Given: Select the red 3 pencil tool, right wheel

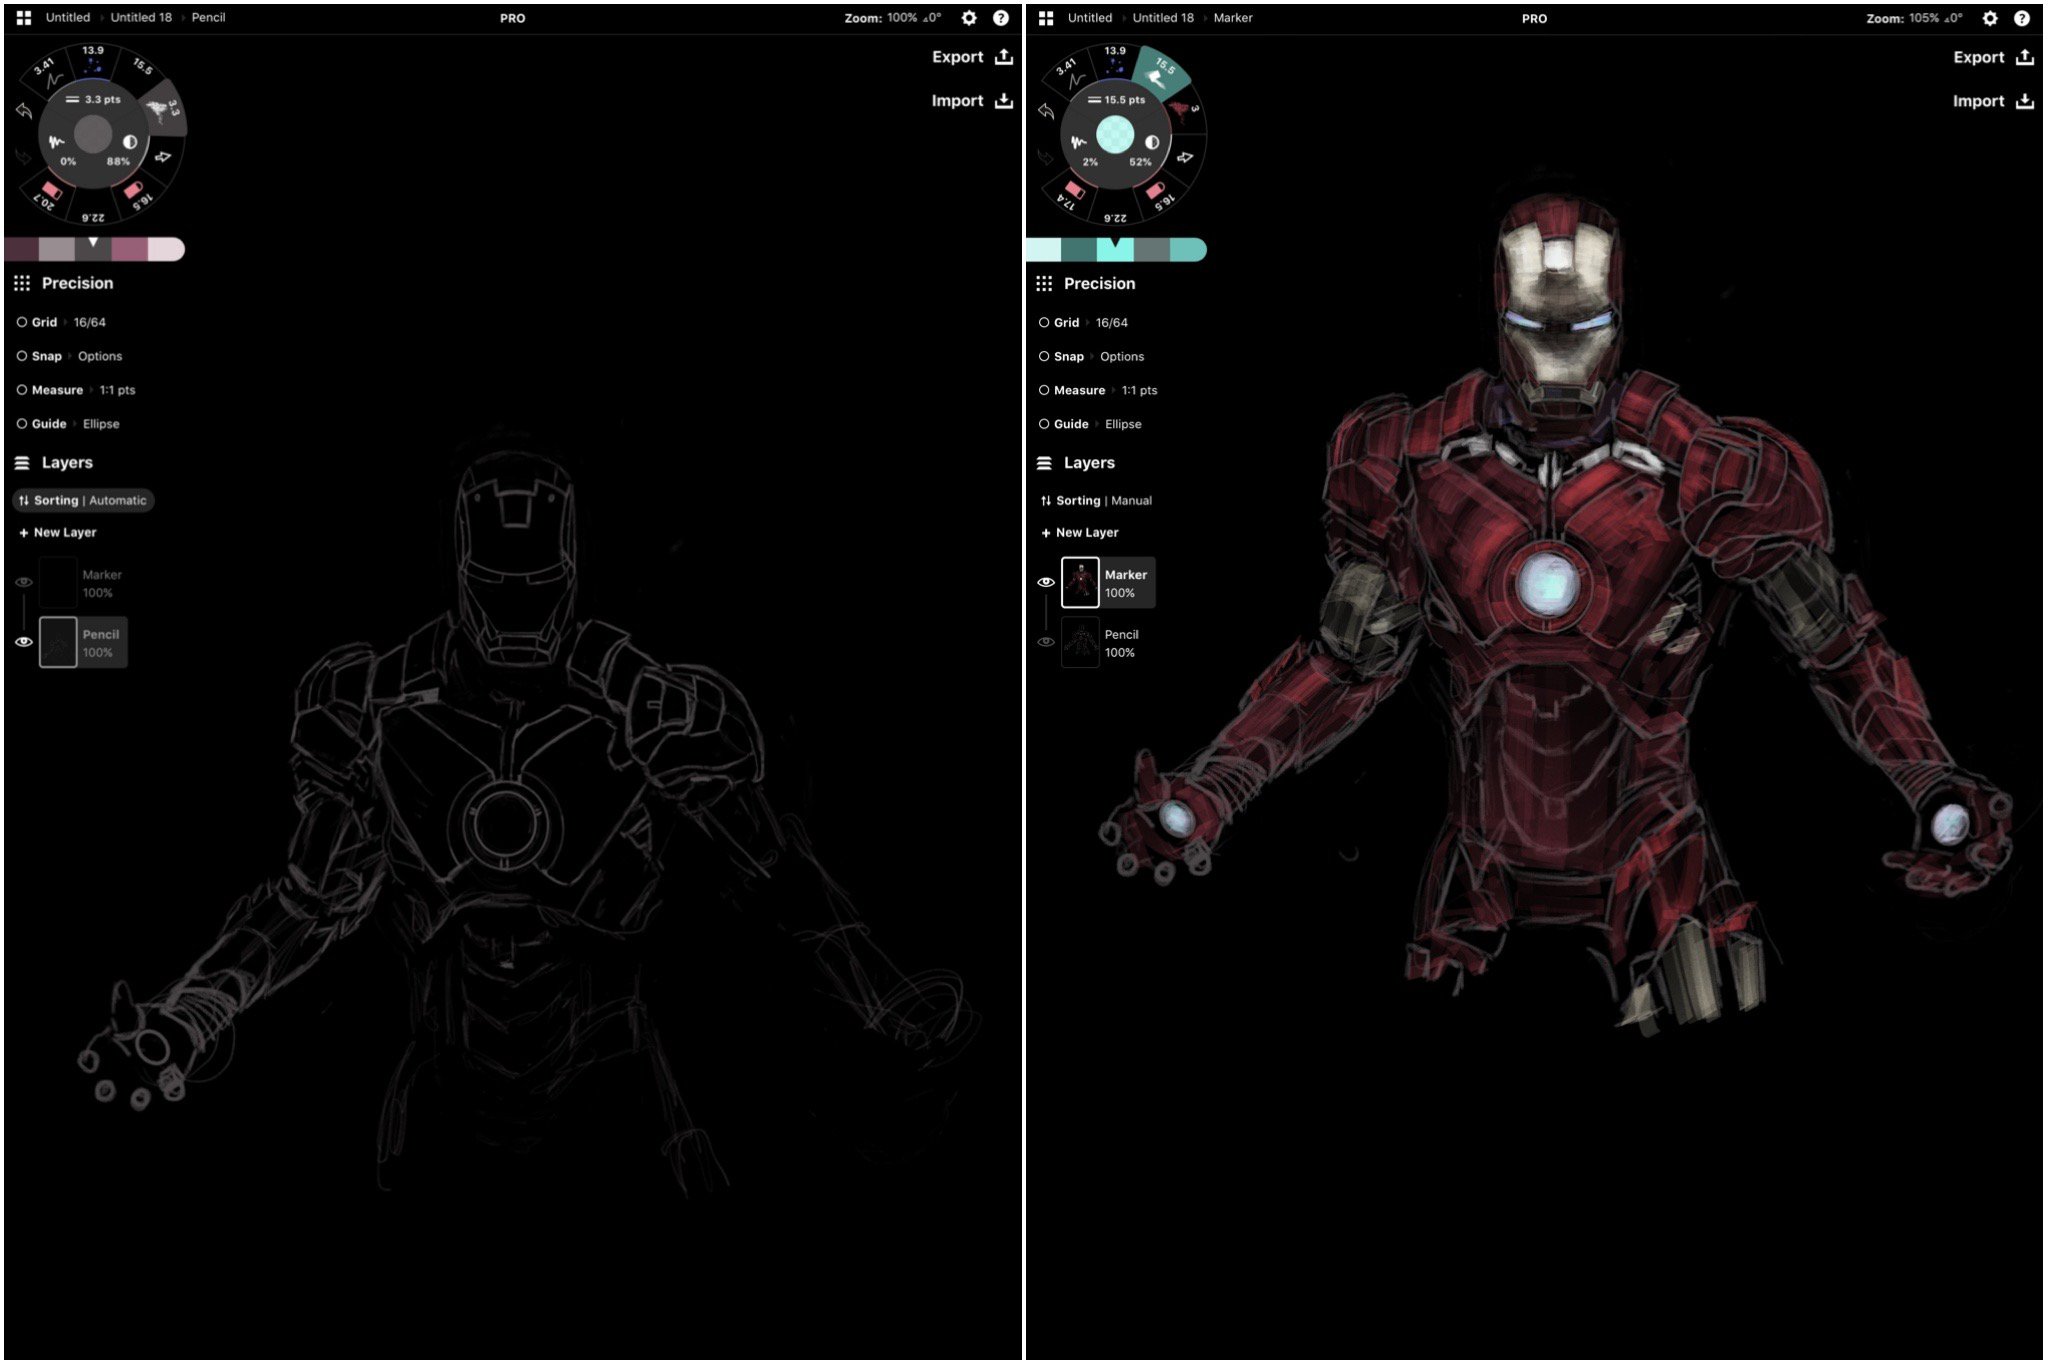Looking at the screenshot, I should tap(1183, 109).
